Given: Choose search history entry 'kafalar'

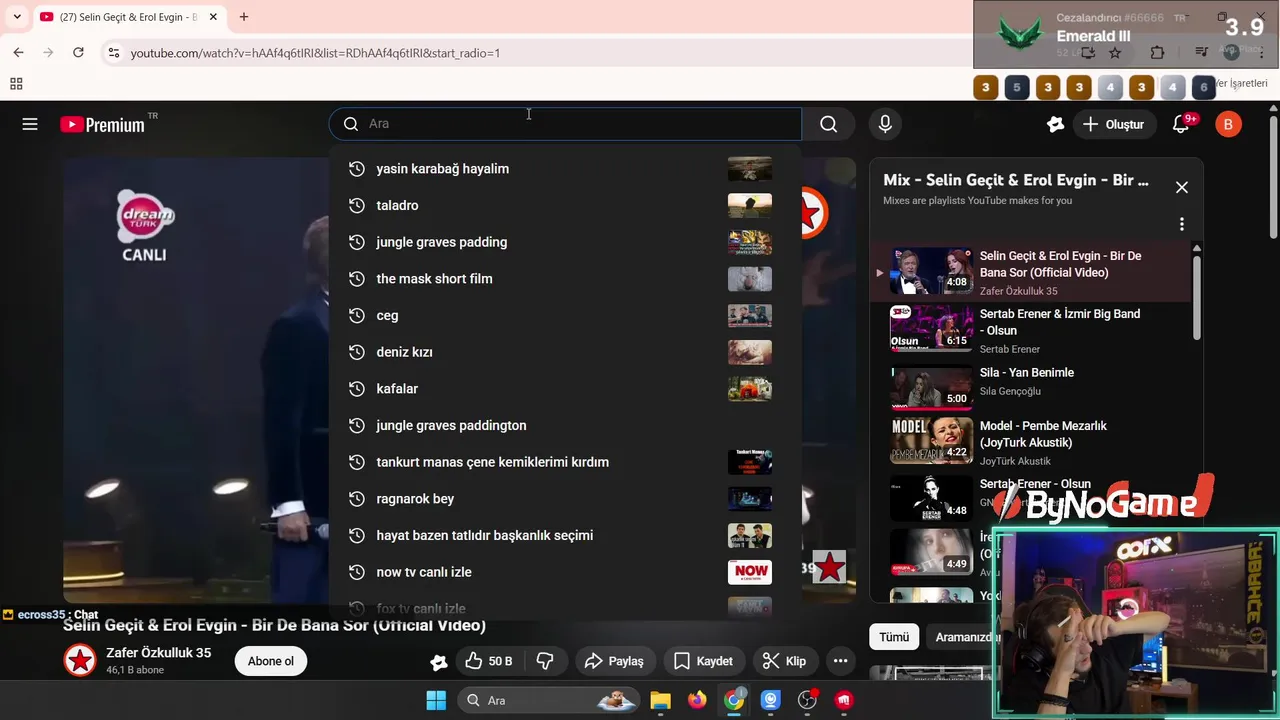Looking at the screenshot, I should pos(565,389).
